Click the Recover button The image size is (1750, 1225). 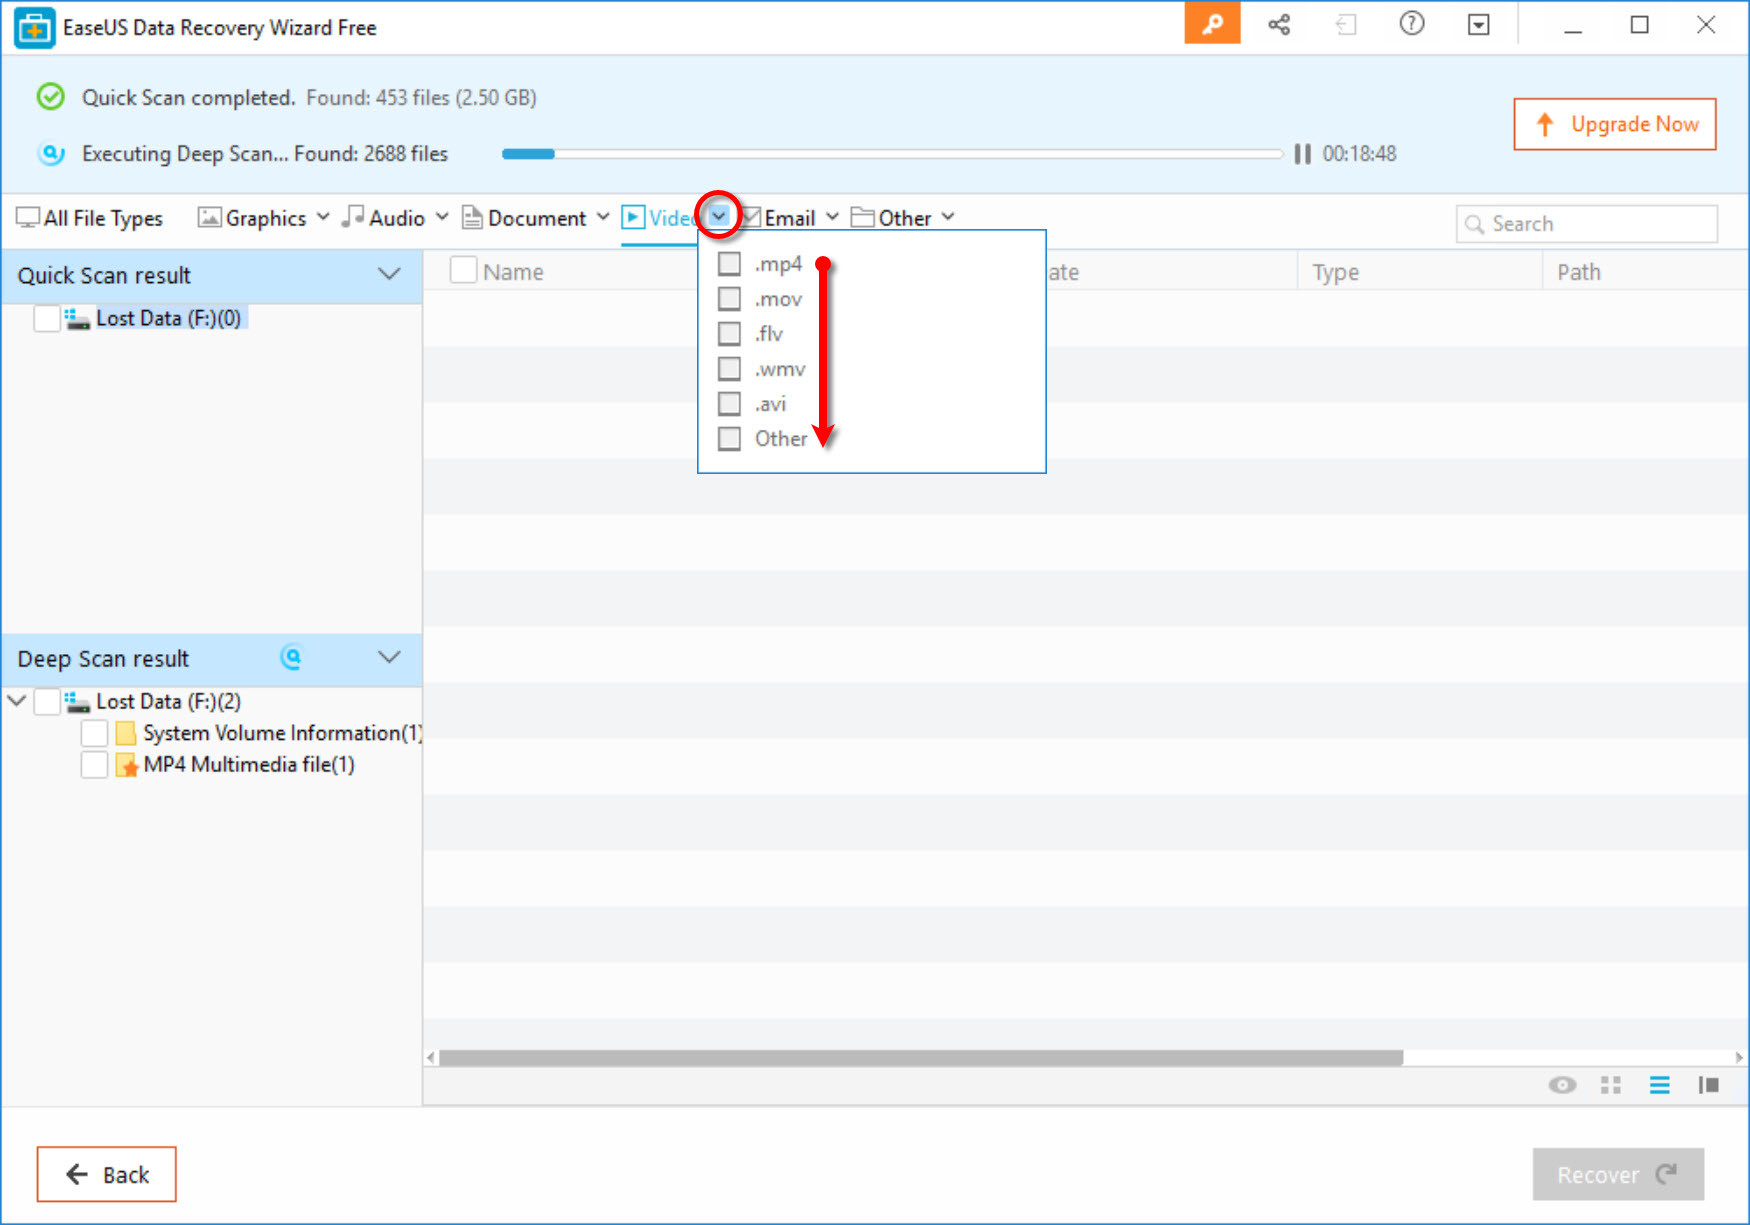click(1618, 1174)
